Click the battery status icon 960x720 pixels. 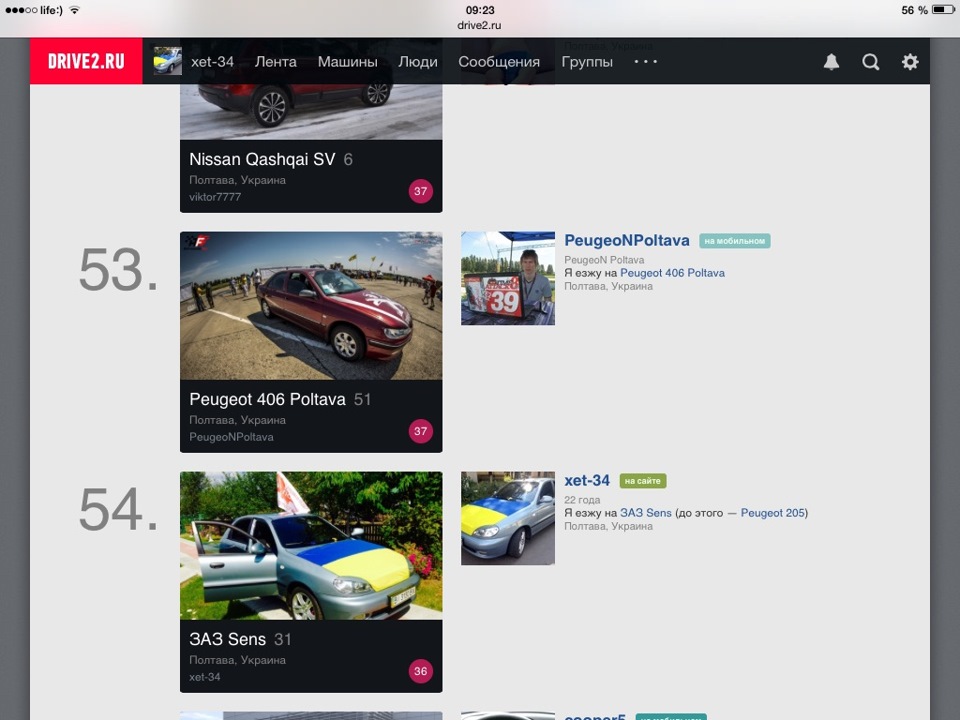[943, 10]
